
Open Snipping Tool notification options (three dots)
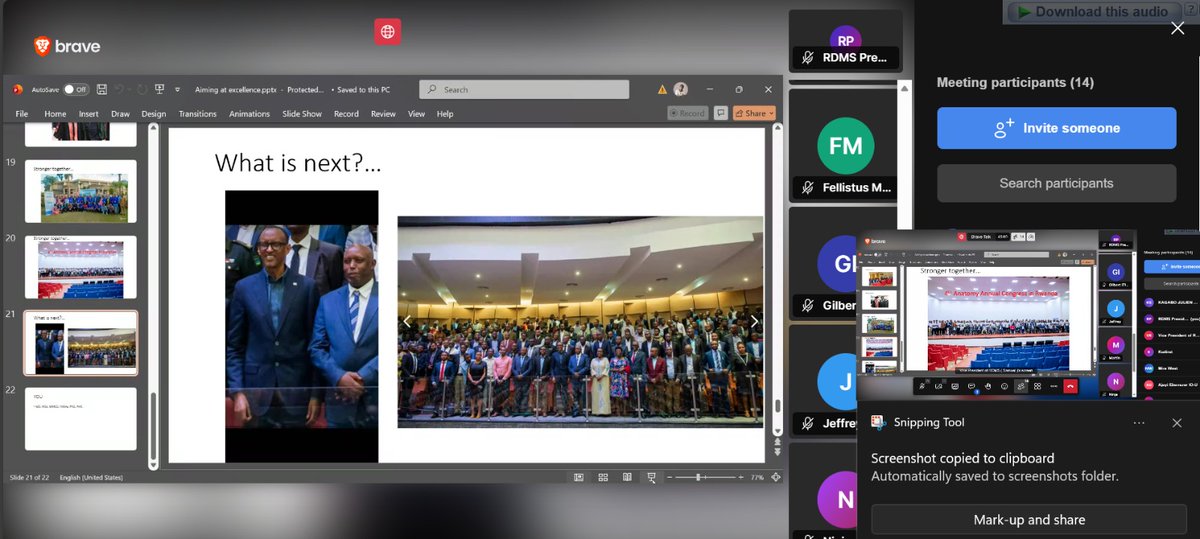[x=1139, y=423]
